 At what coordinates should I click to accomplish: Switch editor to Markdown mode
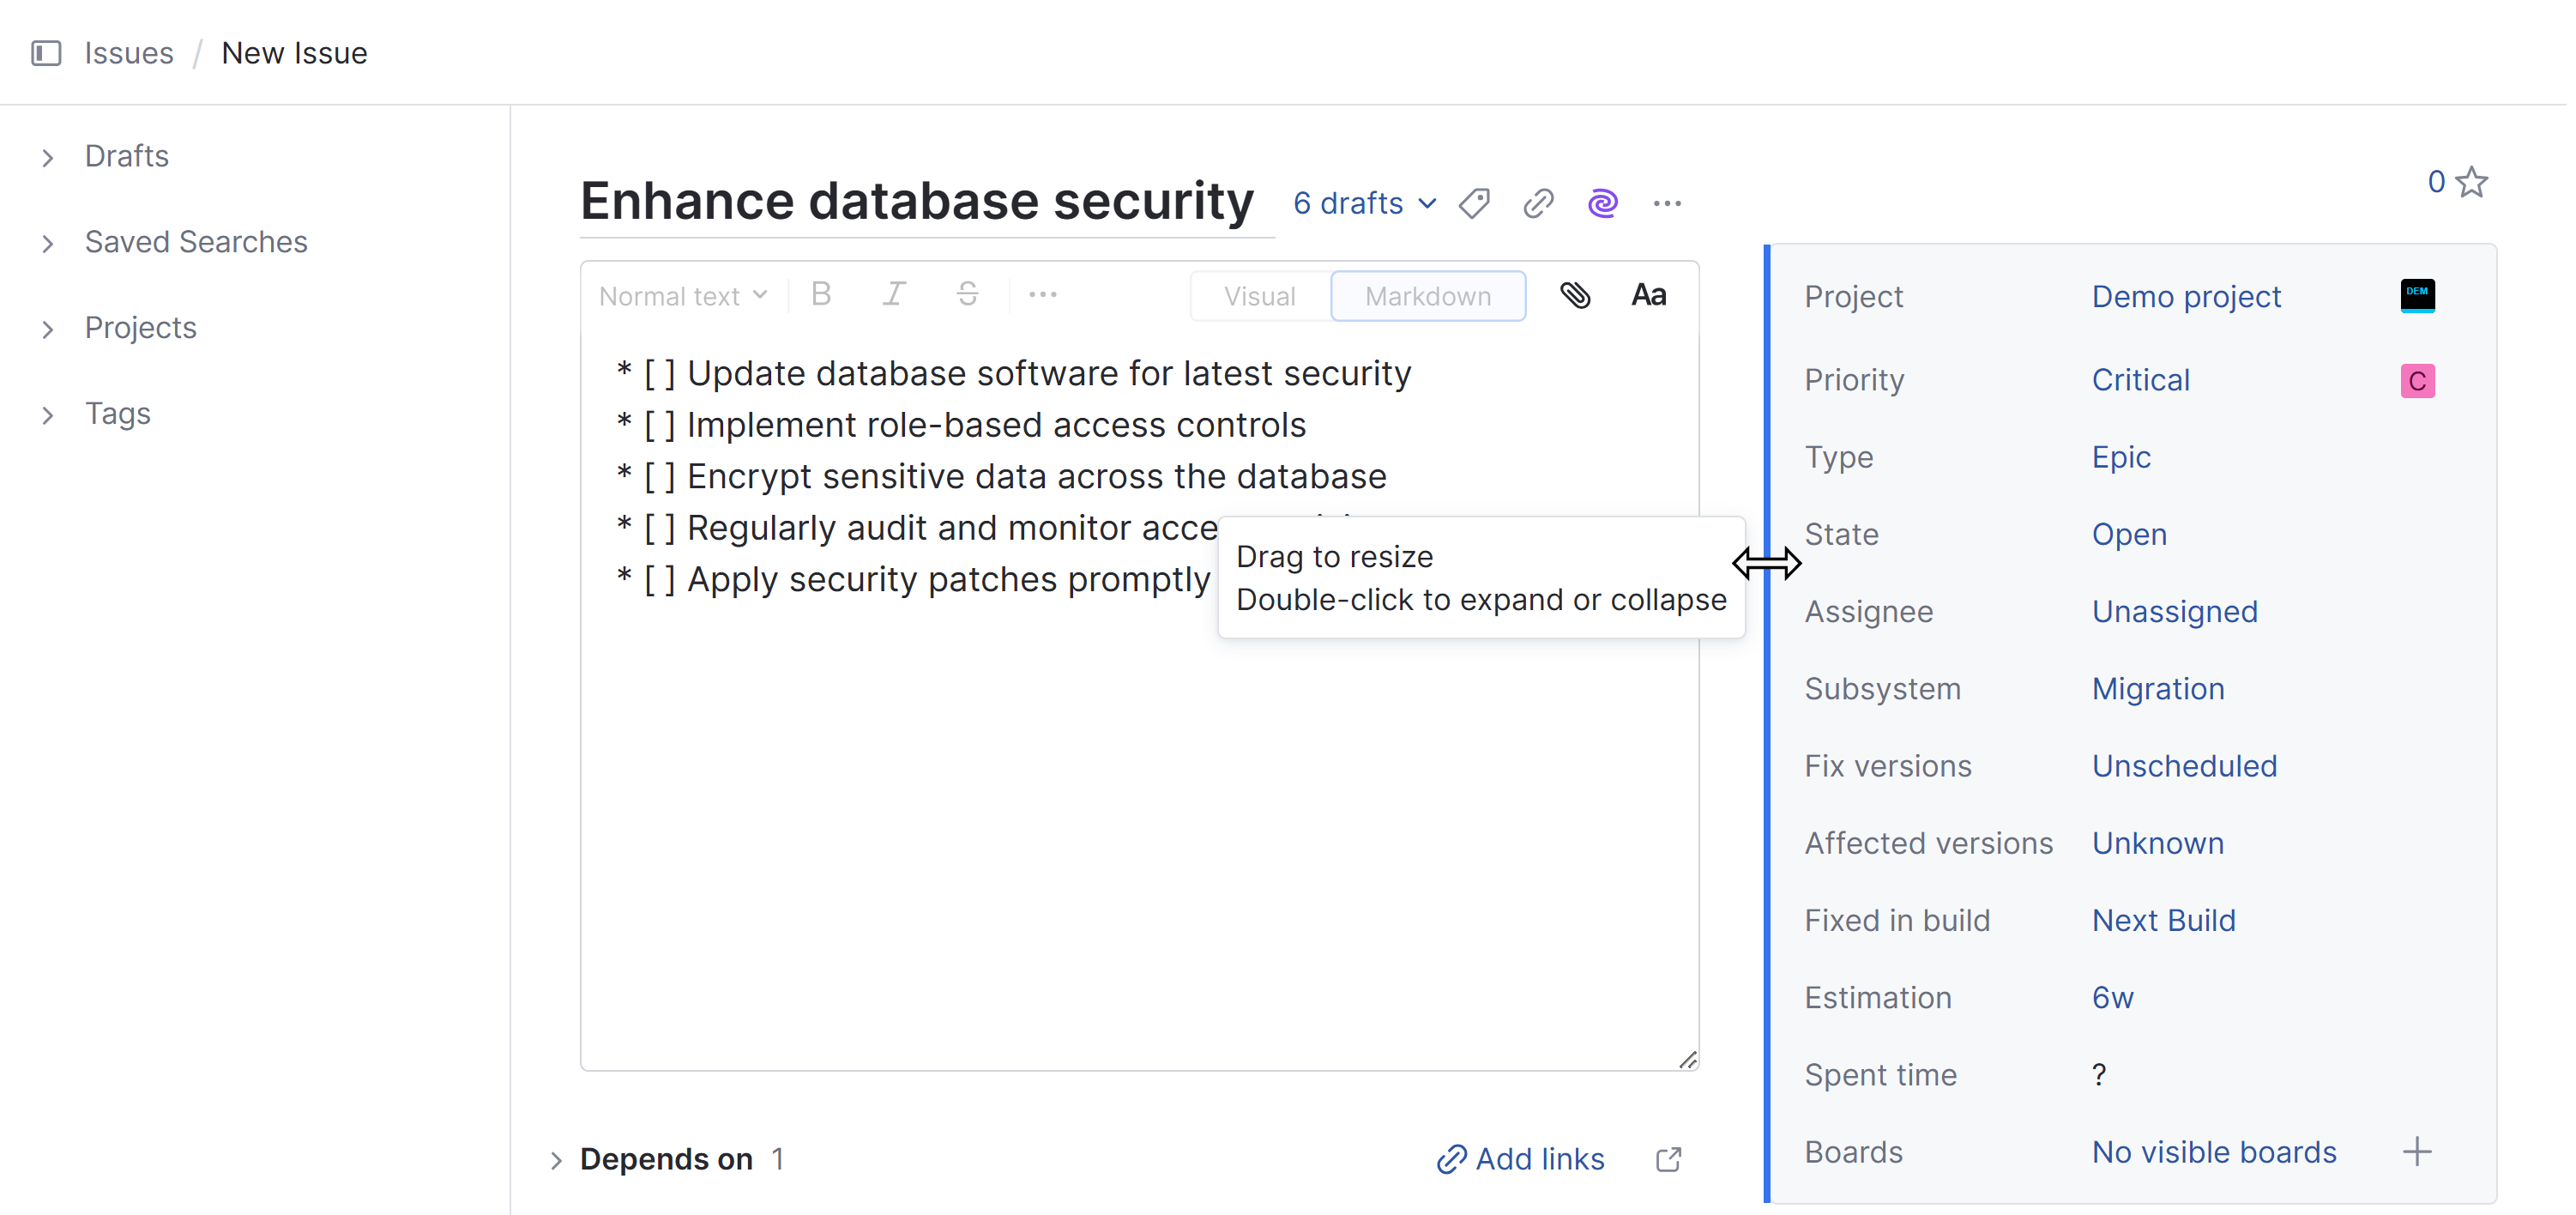1427,297
